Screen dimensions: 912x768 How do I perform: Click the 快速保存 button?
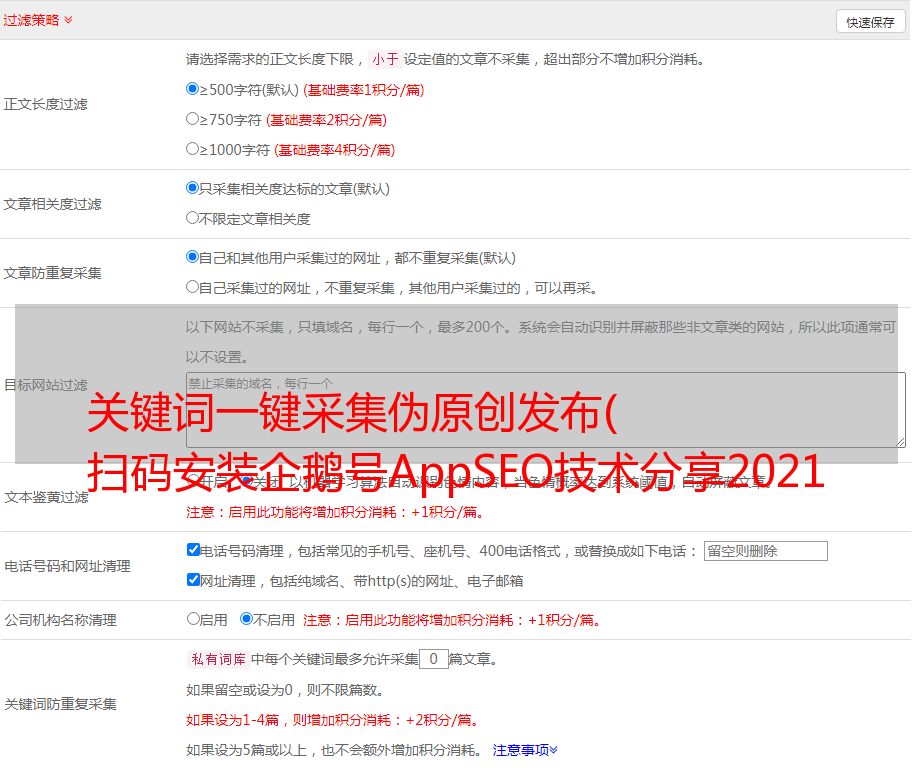(x=870, y=22)
